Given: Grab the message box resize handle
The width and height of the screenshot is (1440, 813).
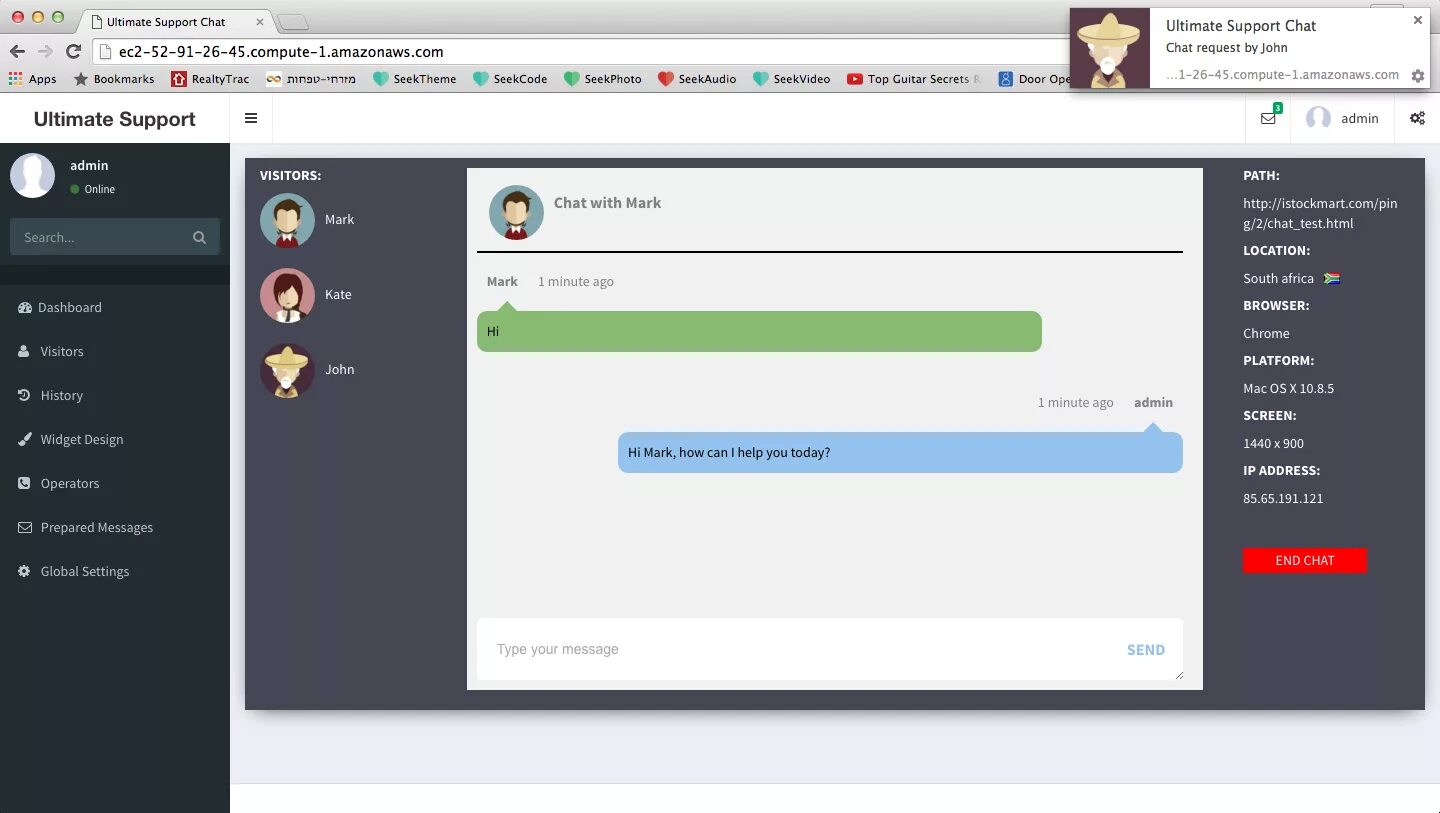Looking at the screenshot, I should pos(1178,675).
